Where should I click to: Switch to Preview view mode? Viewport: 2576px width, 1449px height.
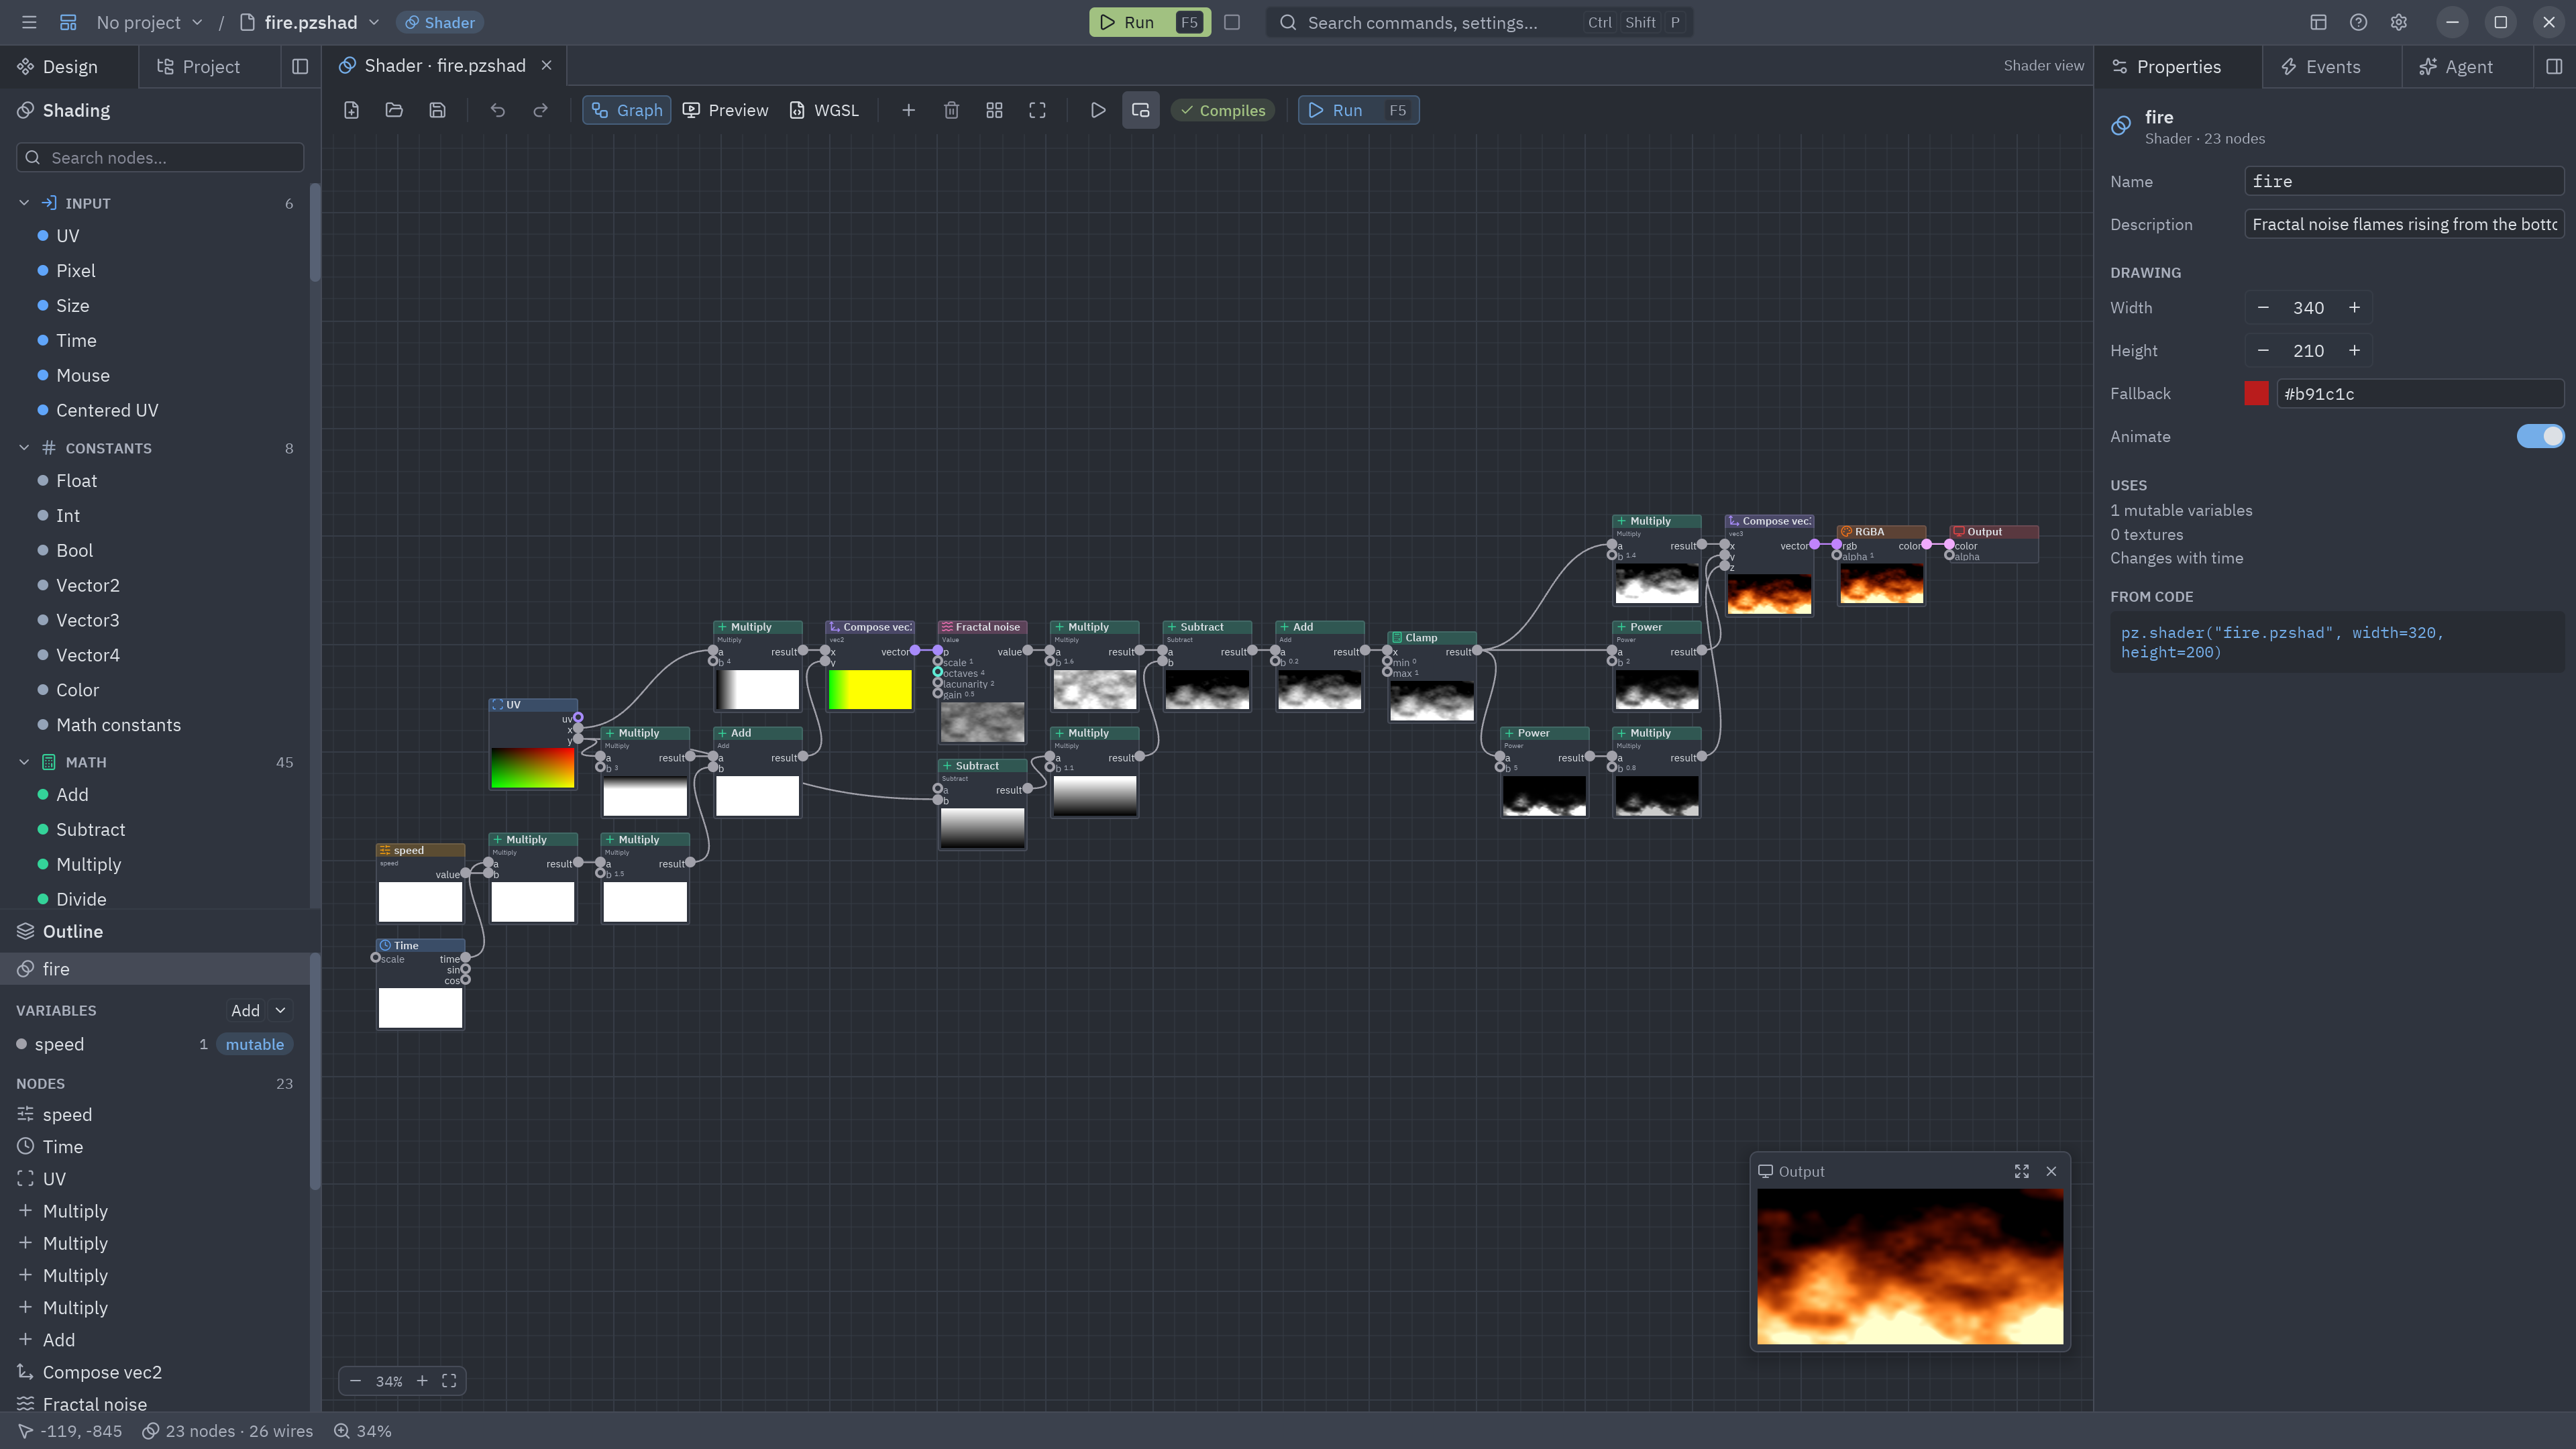(726, 110)
